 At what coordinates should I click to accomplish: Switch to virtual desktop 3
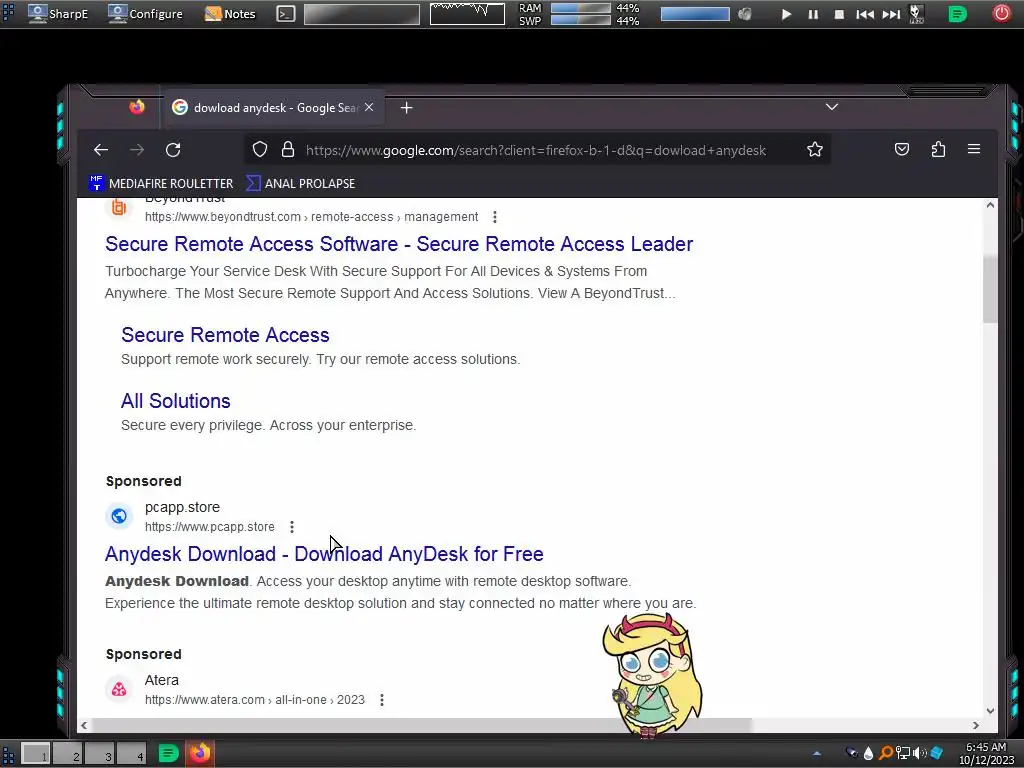pyautogui.click(x=100, y=754)
